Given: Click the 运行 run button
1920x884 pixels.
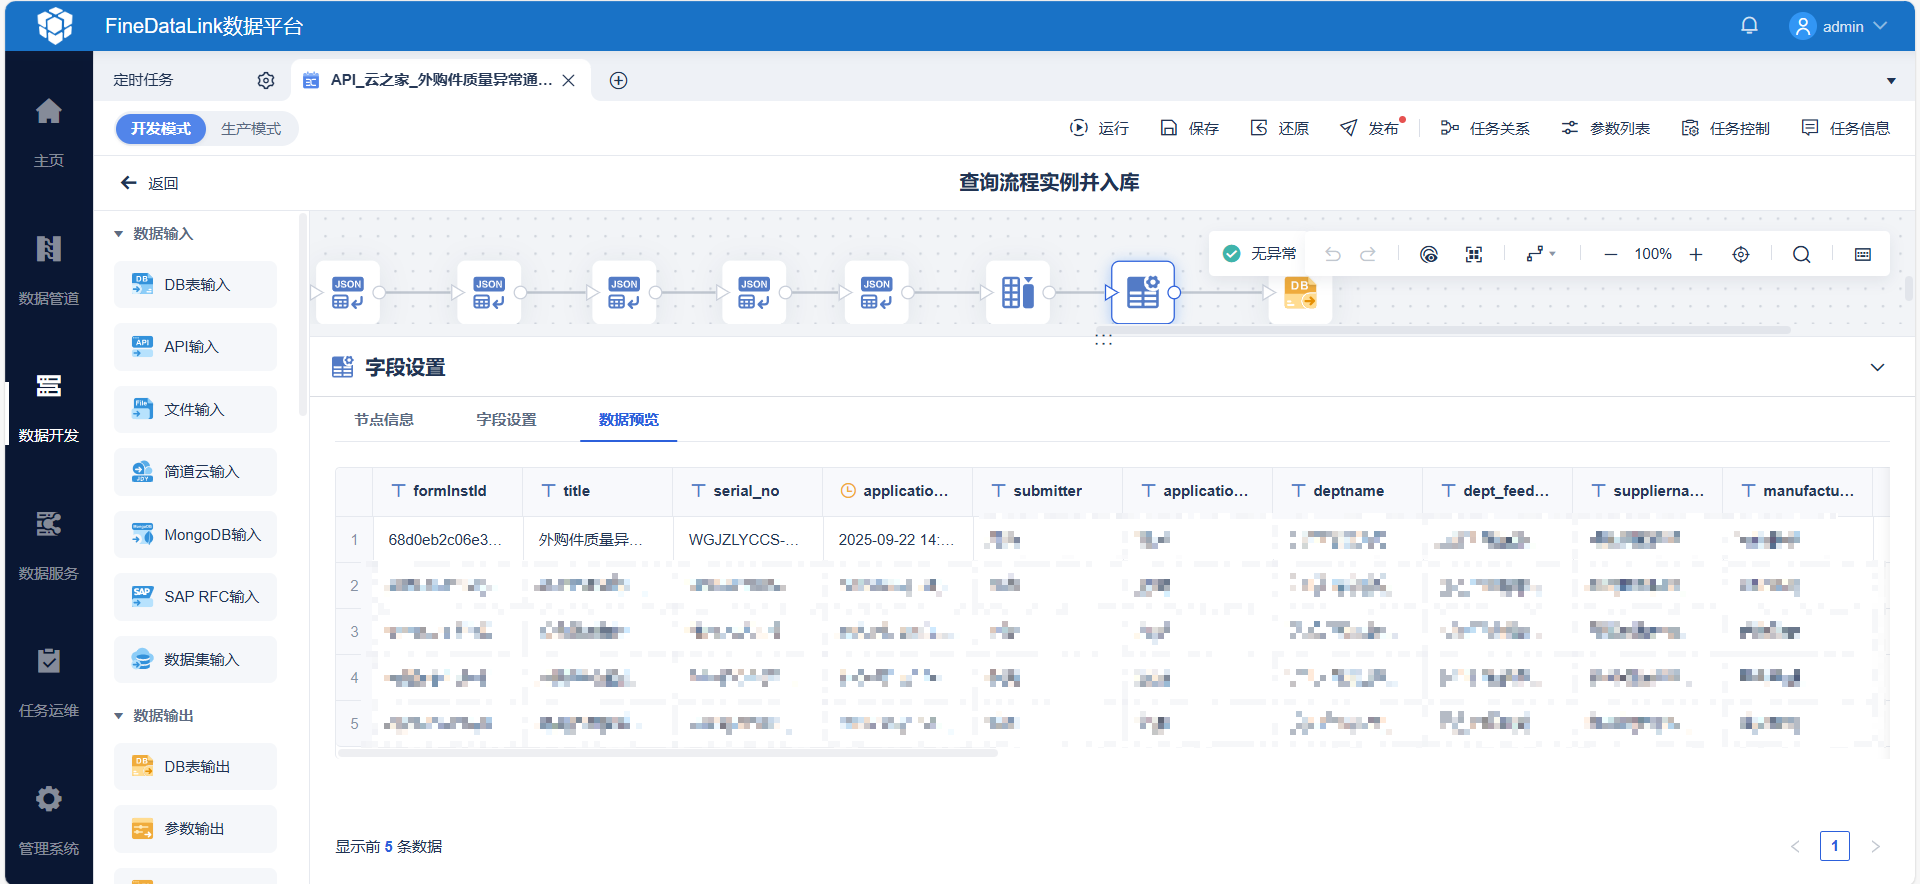Looking at the screenshot, I should tap(1099, 128).
